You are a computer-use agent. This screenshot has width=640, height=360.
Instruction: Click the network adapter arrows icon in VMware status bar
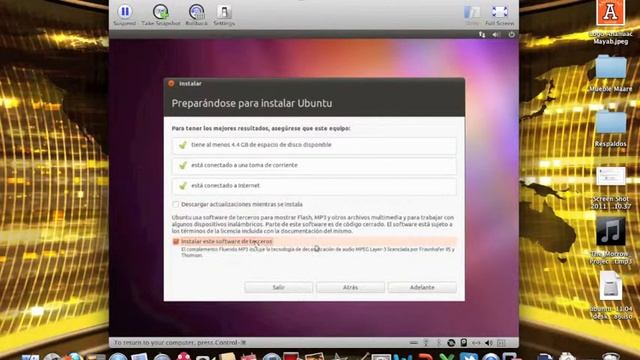(476, 343)
